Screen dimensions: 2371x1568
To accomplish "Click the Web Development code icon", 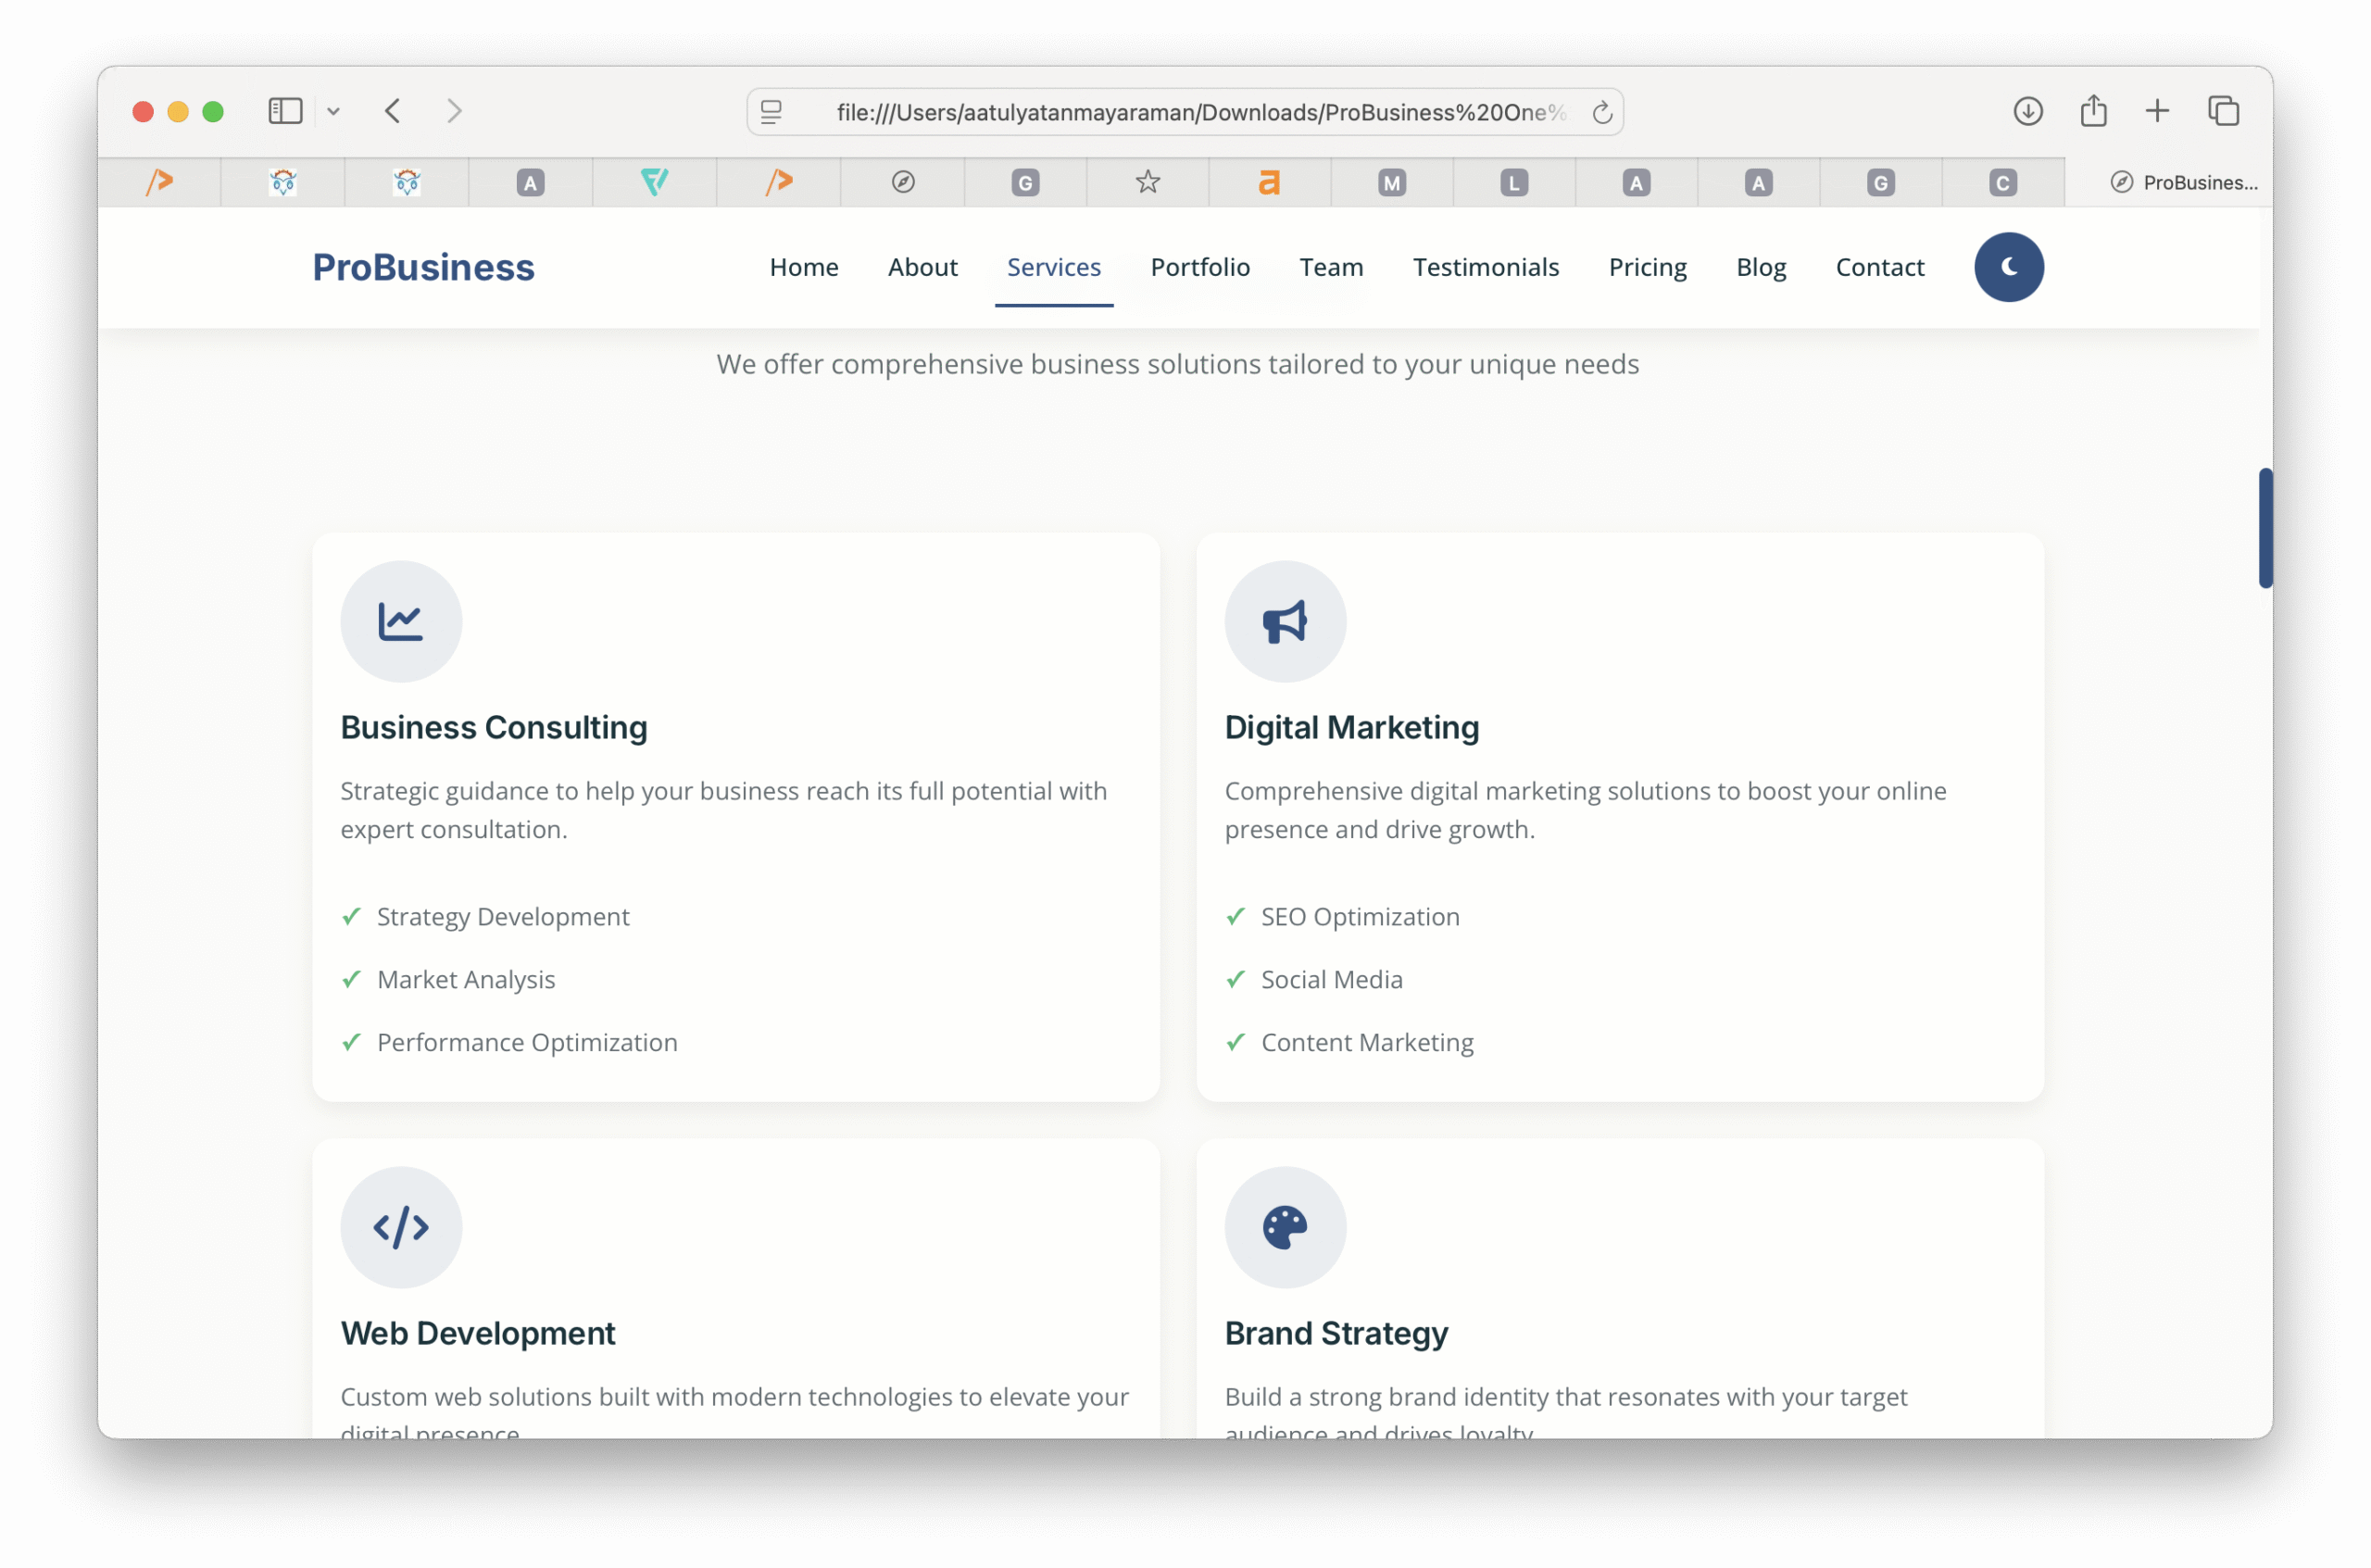I will 401,1227.
